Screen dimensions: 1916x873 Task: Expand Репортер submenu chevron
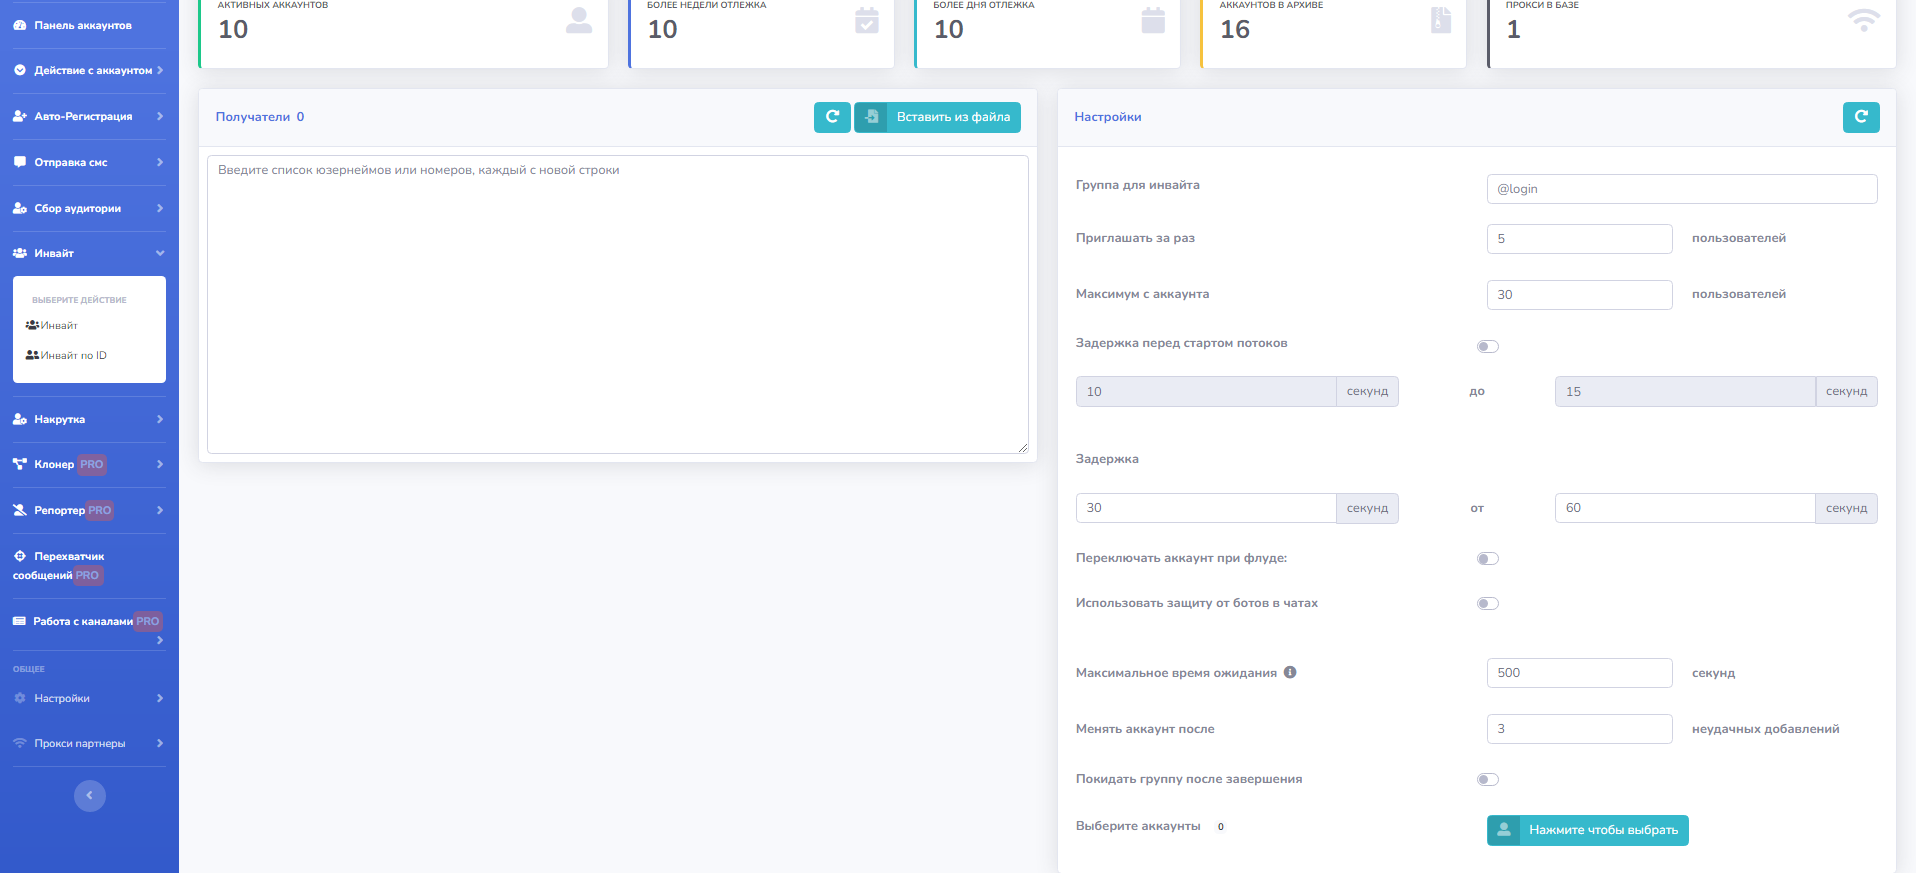click(160, 510)
